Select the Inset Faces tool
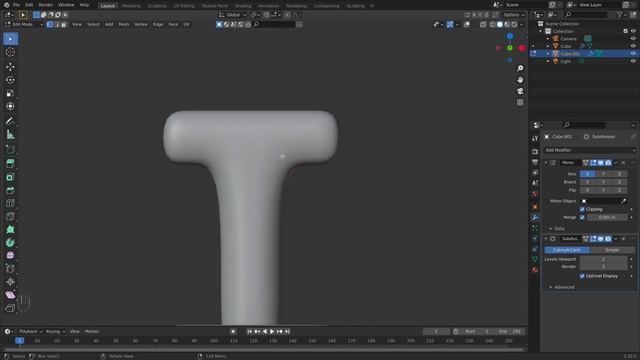Screen dimensions: 640x360 point(10,177)
